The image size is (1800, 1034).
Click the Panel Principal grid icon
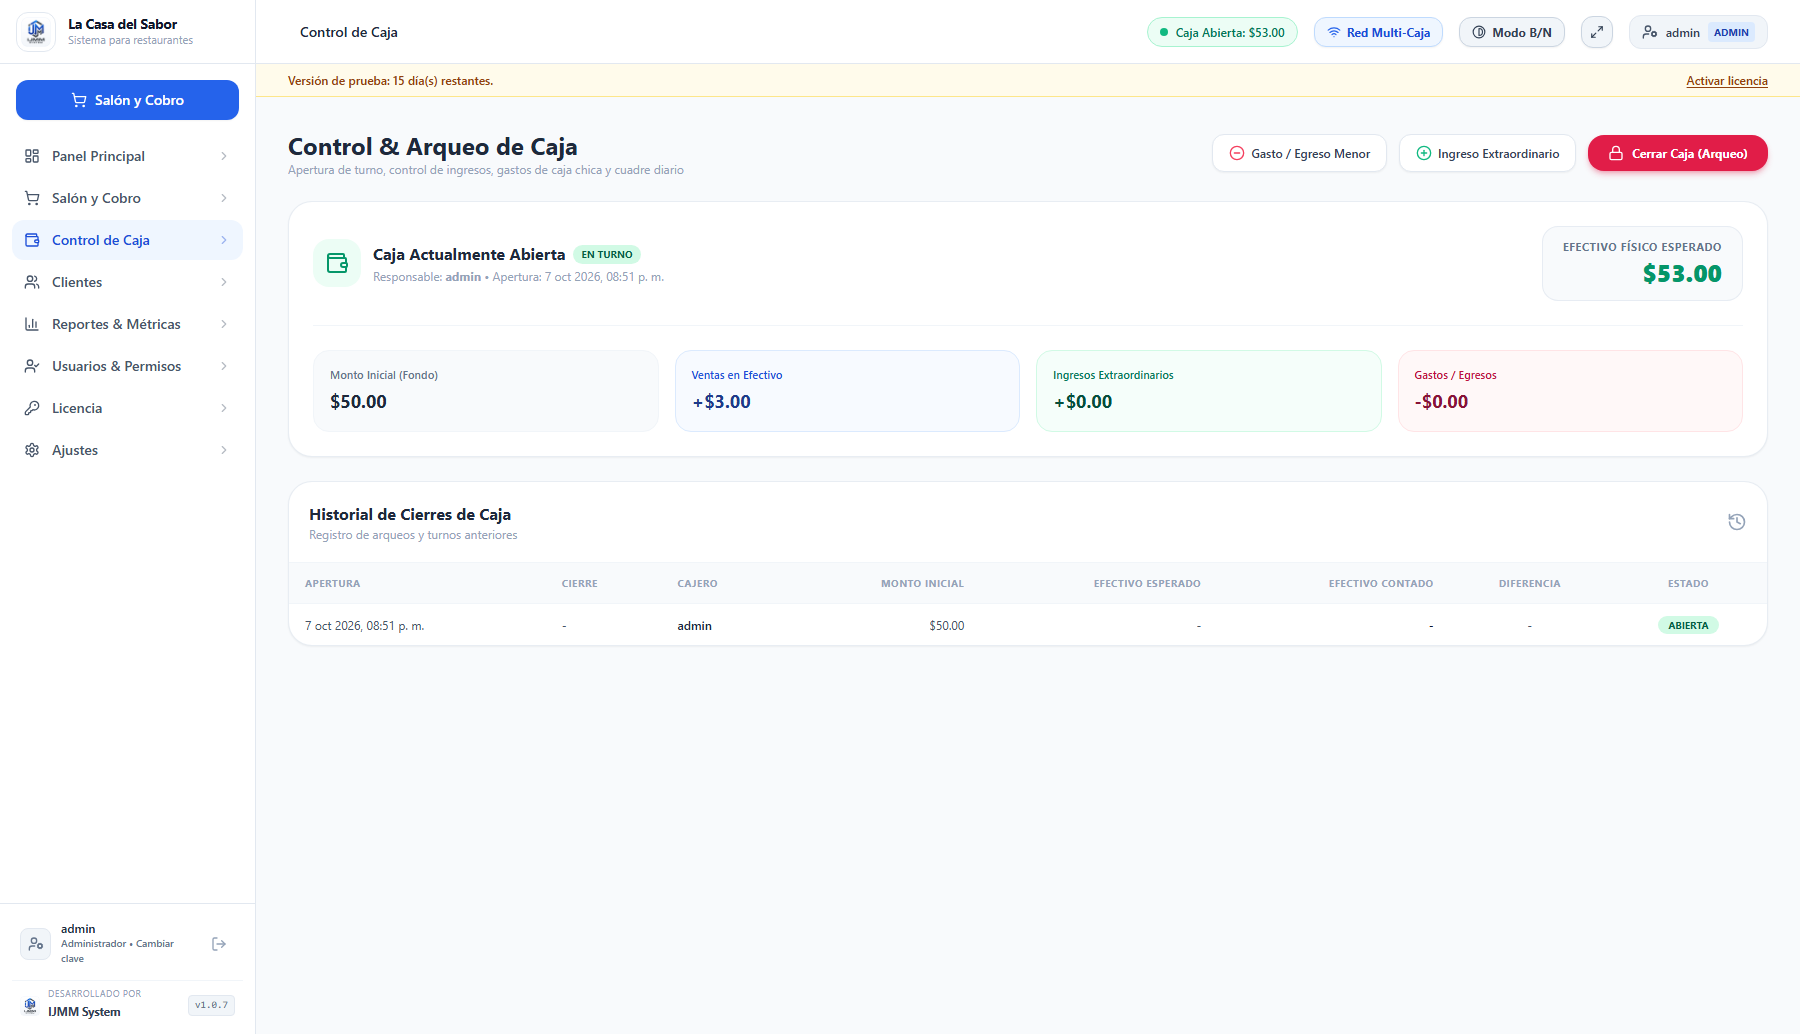coord(32,156)
